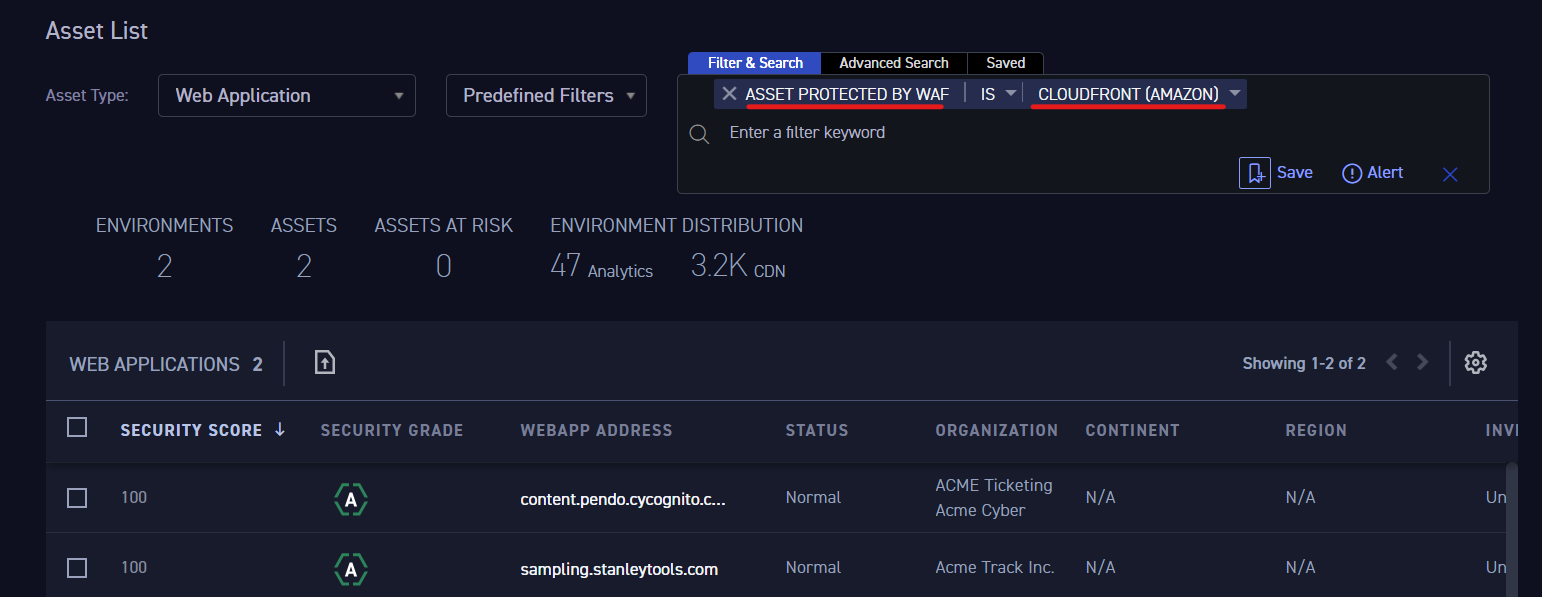Click Normal status in content.pendo row
This screenshot has width=1542, height=597.
click(813, 498)
